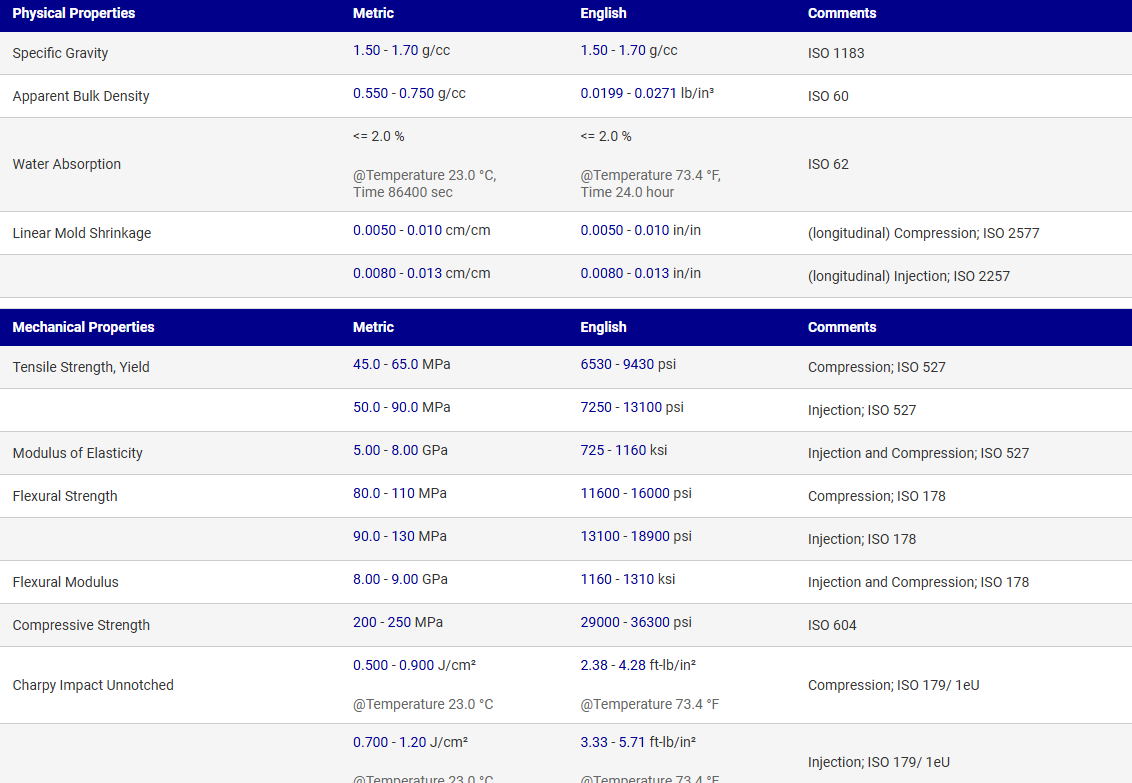Select the Charpy Impact Unnotched row label
Image resolution: width=1132 pixels, height=783 pixels.
93,686
